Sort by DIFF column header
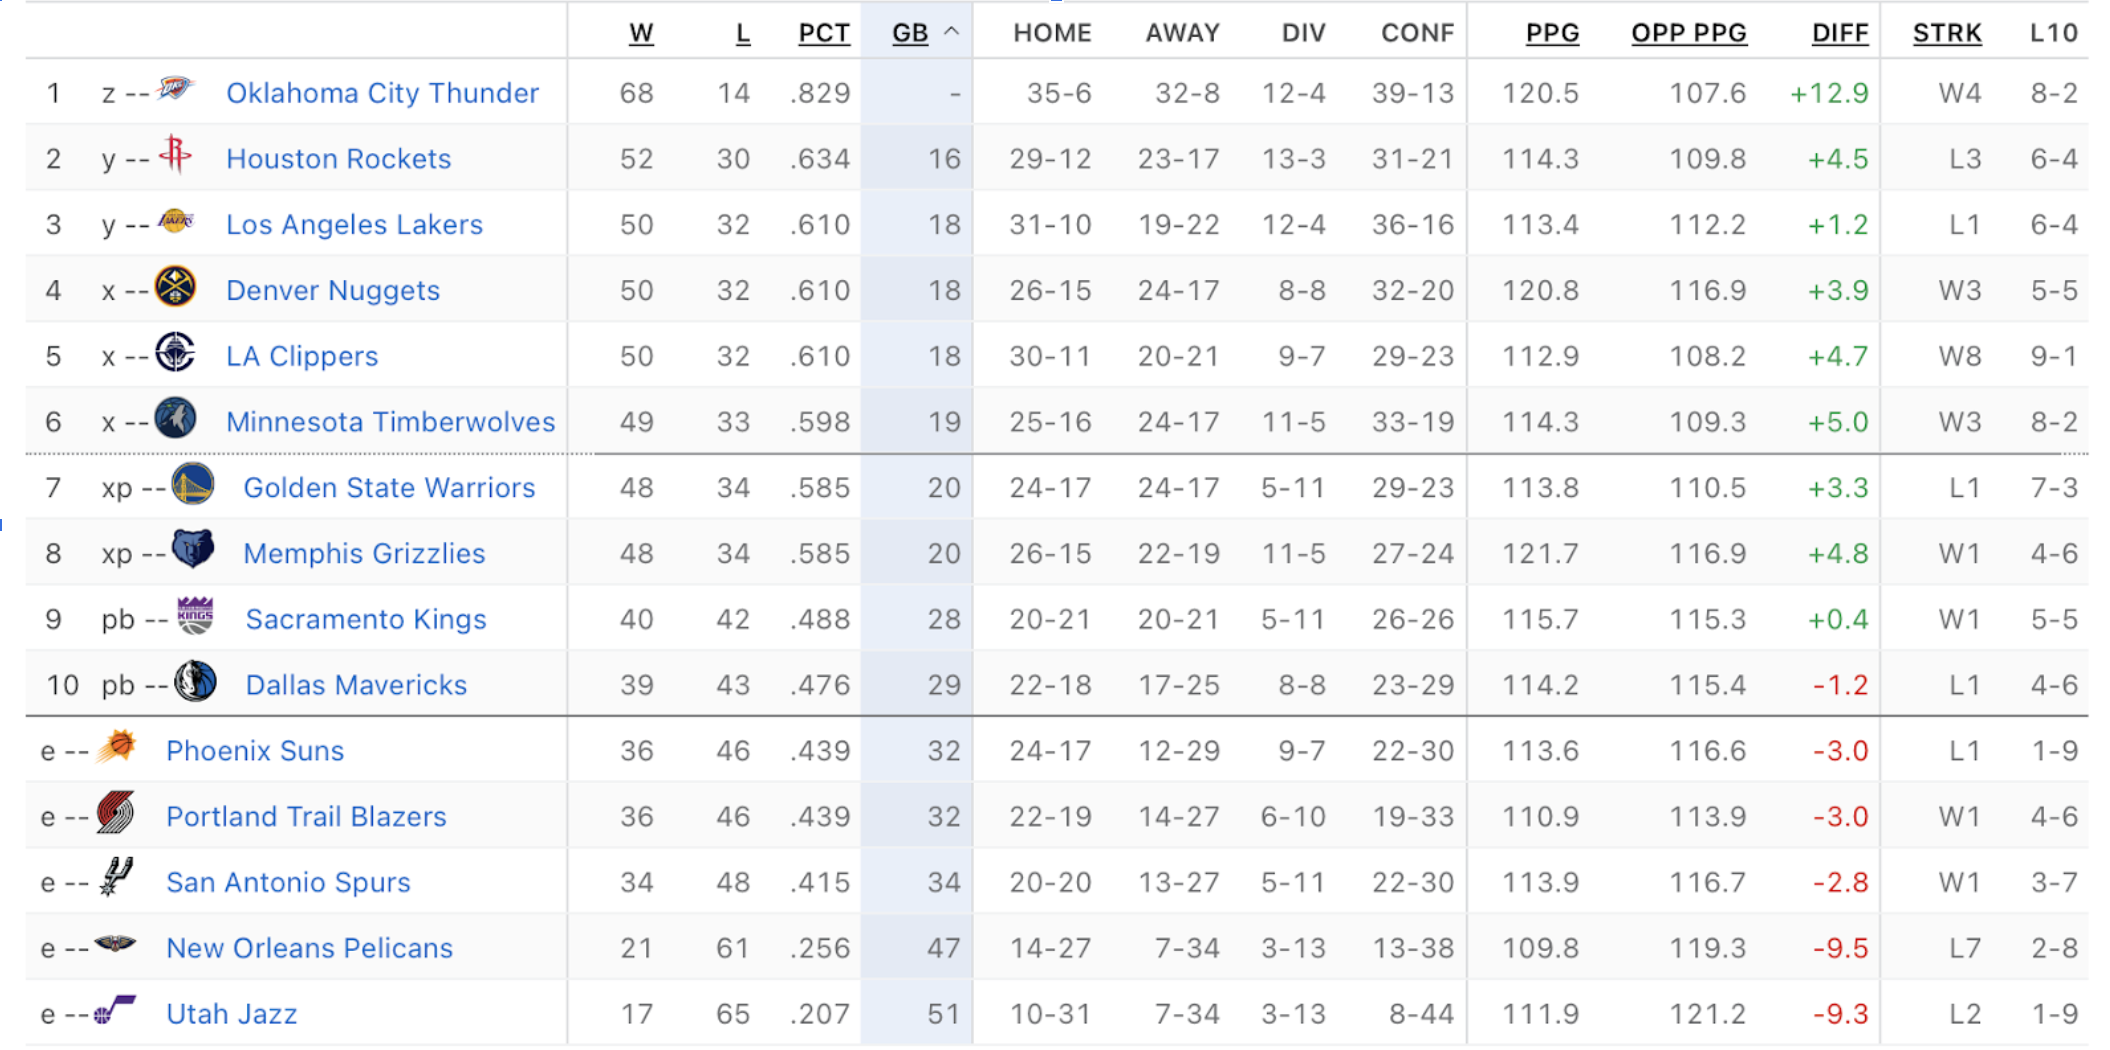The image size is (2110, 1050). click(x=1839, y=33)
